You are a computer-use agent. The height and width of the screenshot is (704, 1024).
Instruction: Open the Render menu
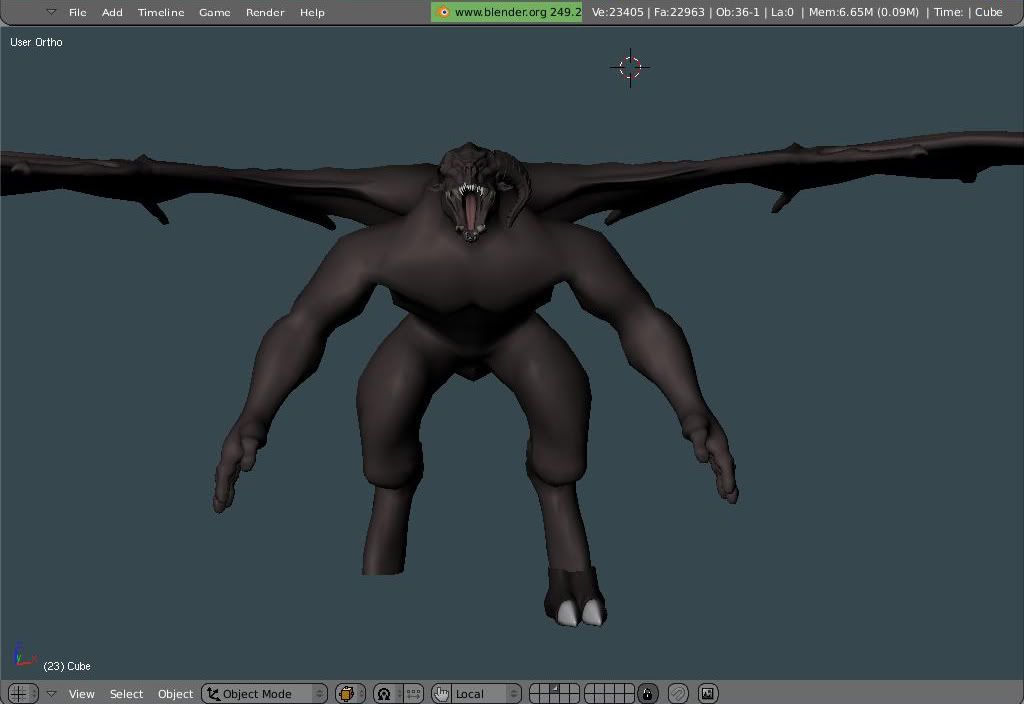tap(265, 12)
